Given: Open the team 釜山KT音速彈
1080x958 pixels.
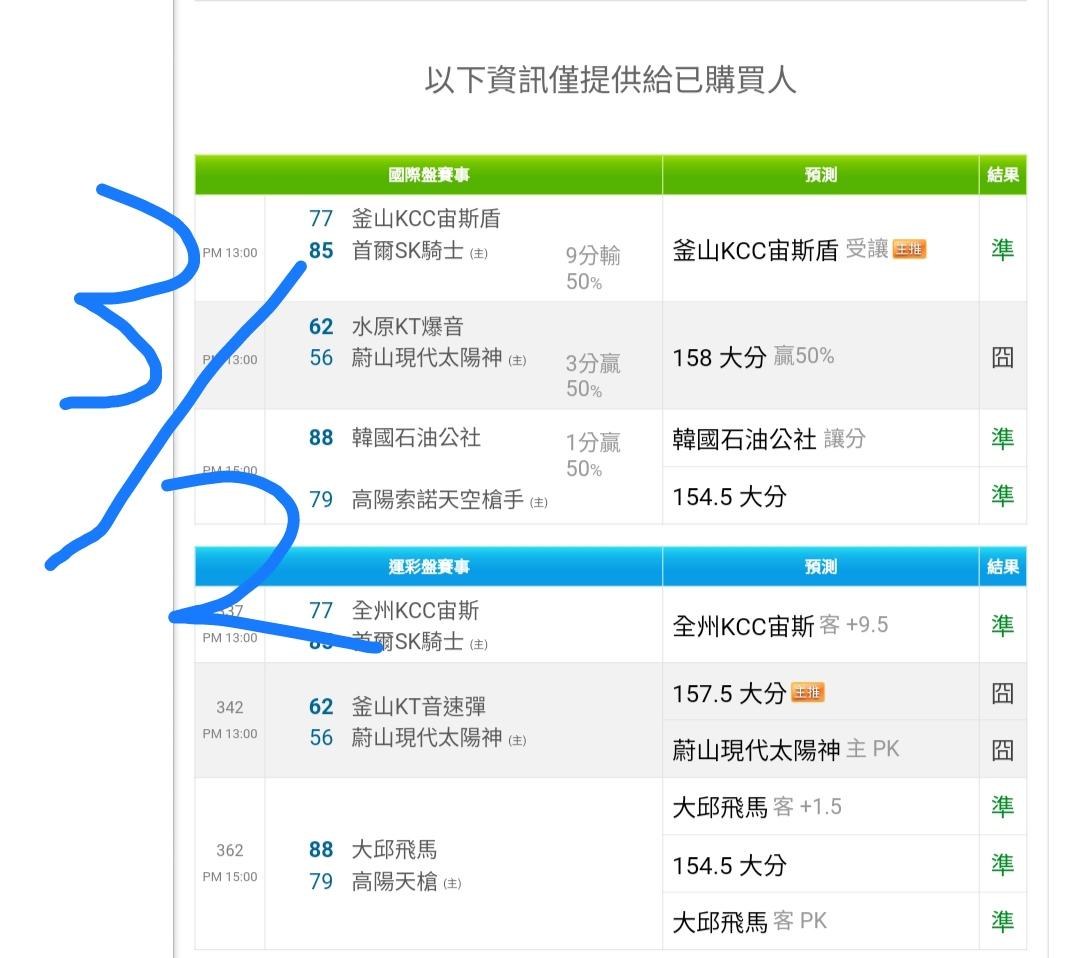Looking at the screenshot, I should (419, 706).
